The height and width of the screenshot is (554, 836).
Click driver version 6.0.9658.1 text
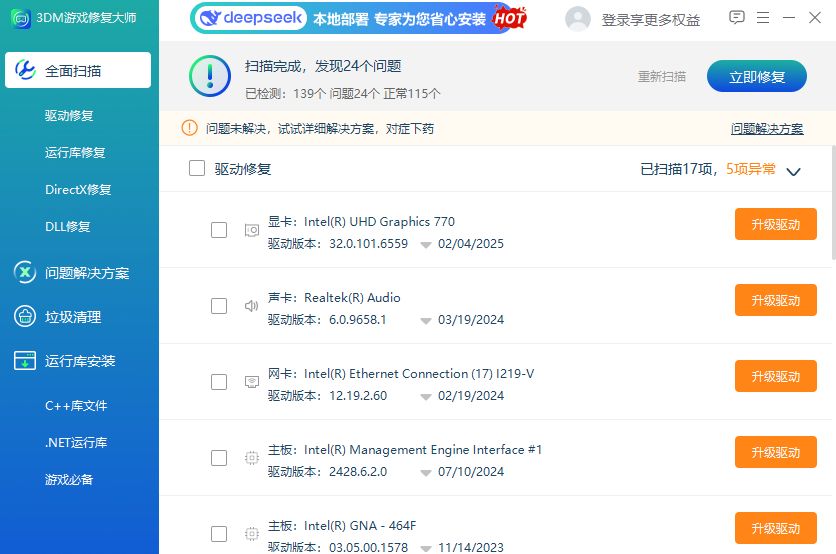358,319
